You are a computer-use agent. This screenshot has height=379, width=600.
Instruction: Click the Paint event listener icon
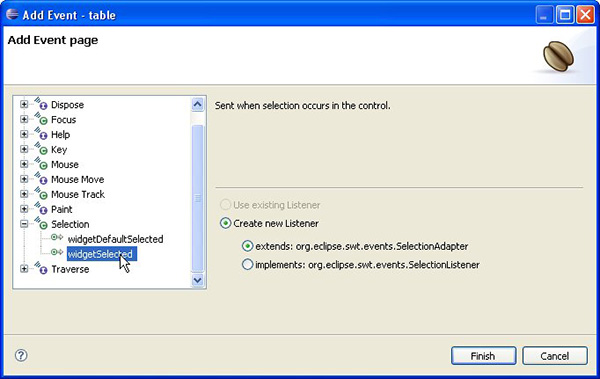tap(41, 208)
